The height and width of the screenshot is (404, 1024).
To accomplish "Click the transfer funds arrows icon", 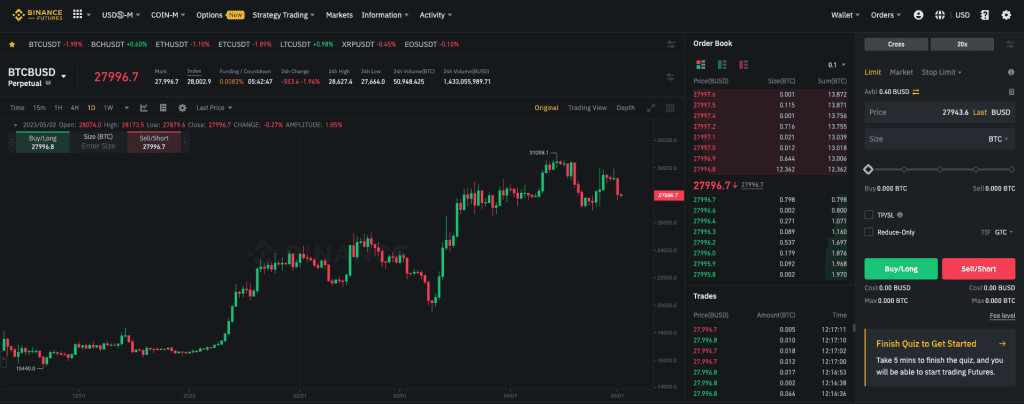I will 916,91.
